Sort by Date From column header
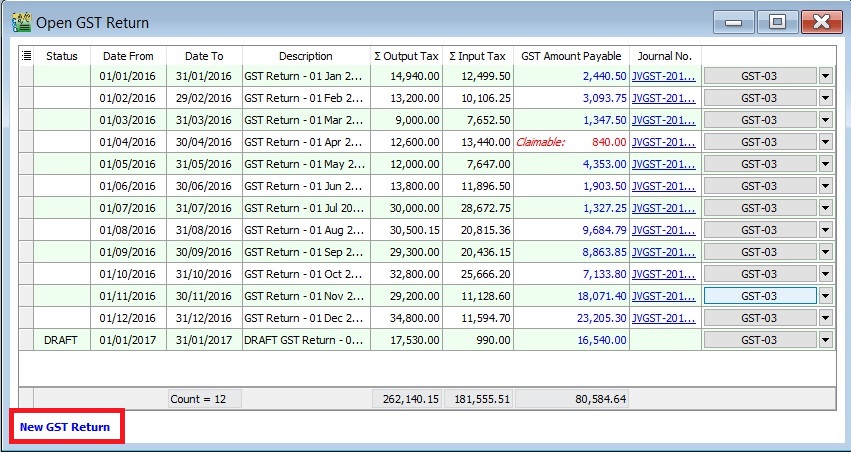The width and height of the screenshot is (851, 452). click(128, 56)
